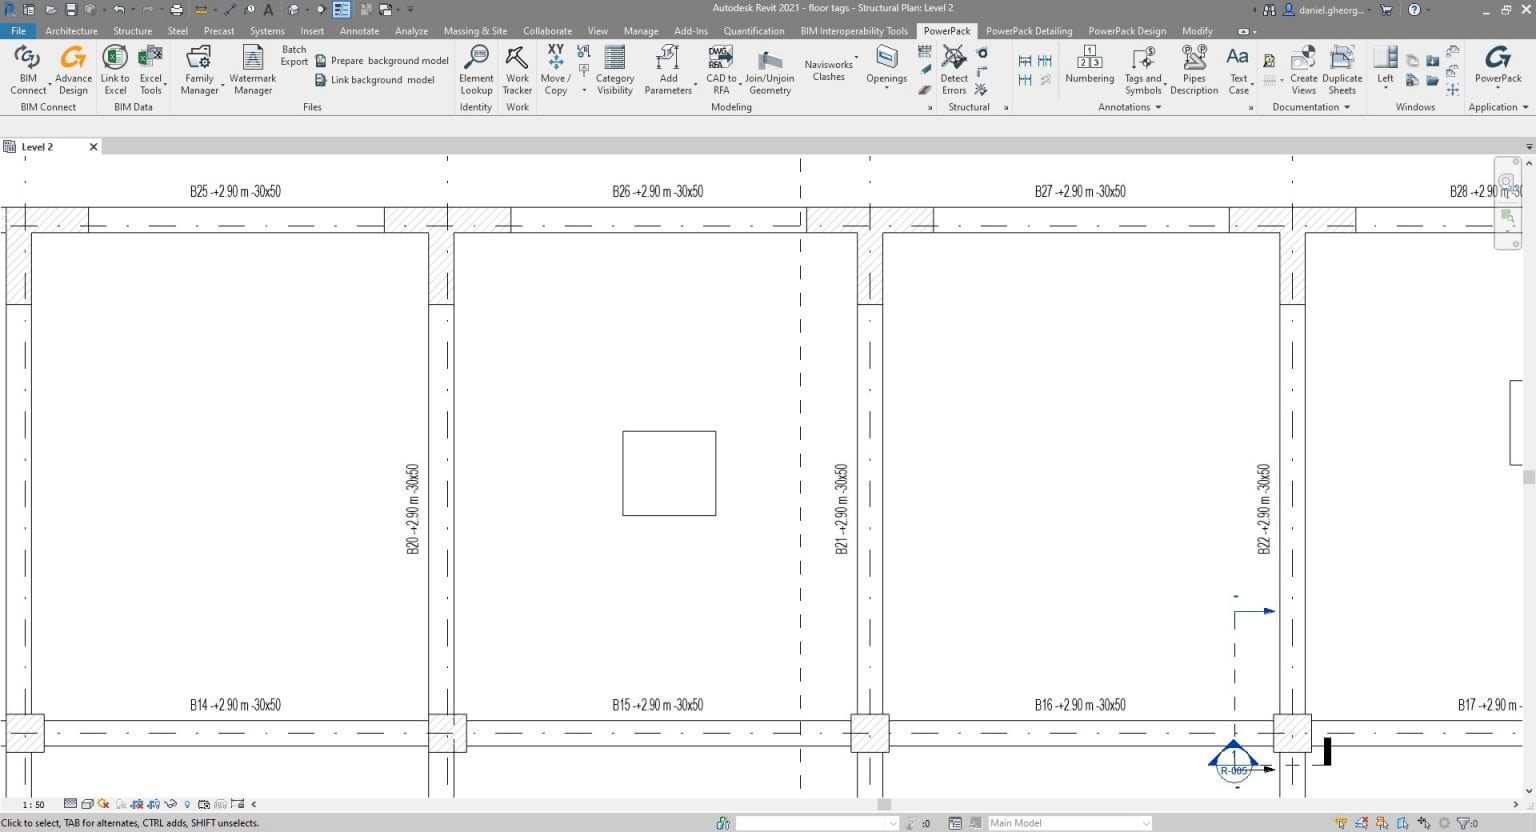This screenshot has width=1536, height=832.
Task: Select the Numbering tool
Action: click(1089, 70)
